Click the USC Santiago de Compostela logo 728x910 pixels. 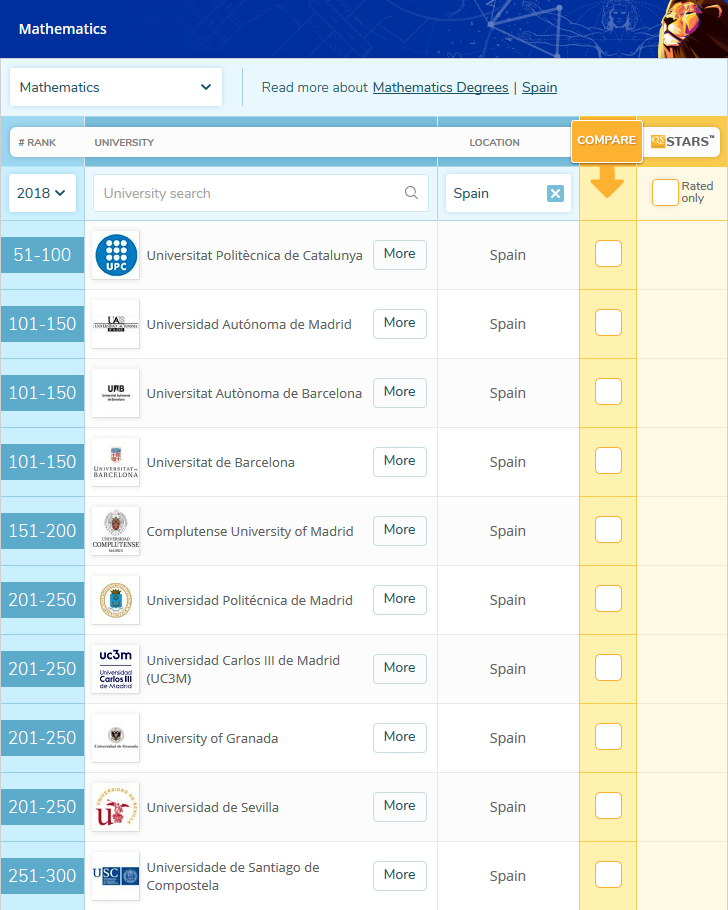click(116, 876)
